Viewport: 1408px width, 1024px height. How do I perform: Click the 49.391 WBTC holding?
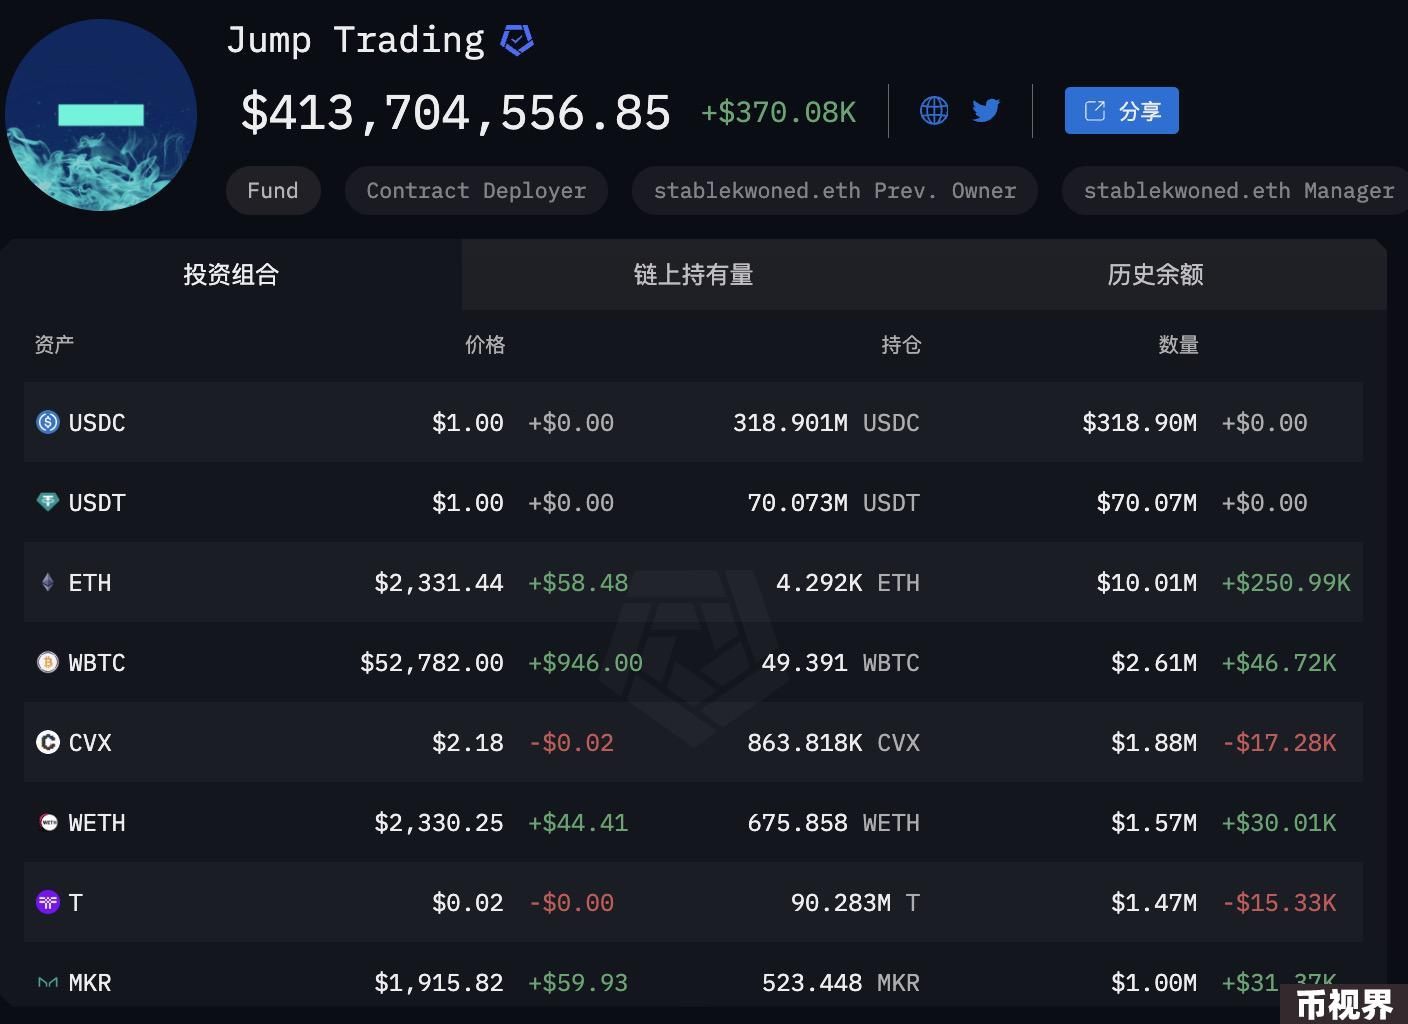[x=840, y=663]
